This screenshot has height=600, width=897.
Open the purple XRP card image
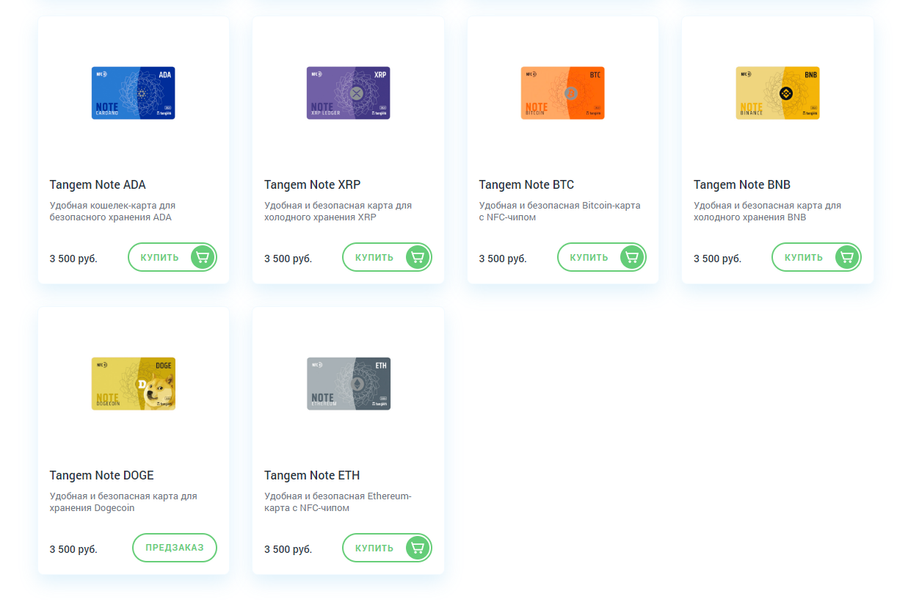point(348,93)
